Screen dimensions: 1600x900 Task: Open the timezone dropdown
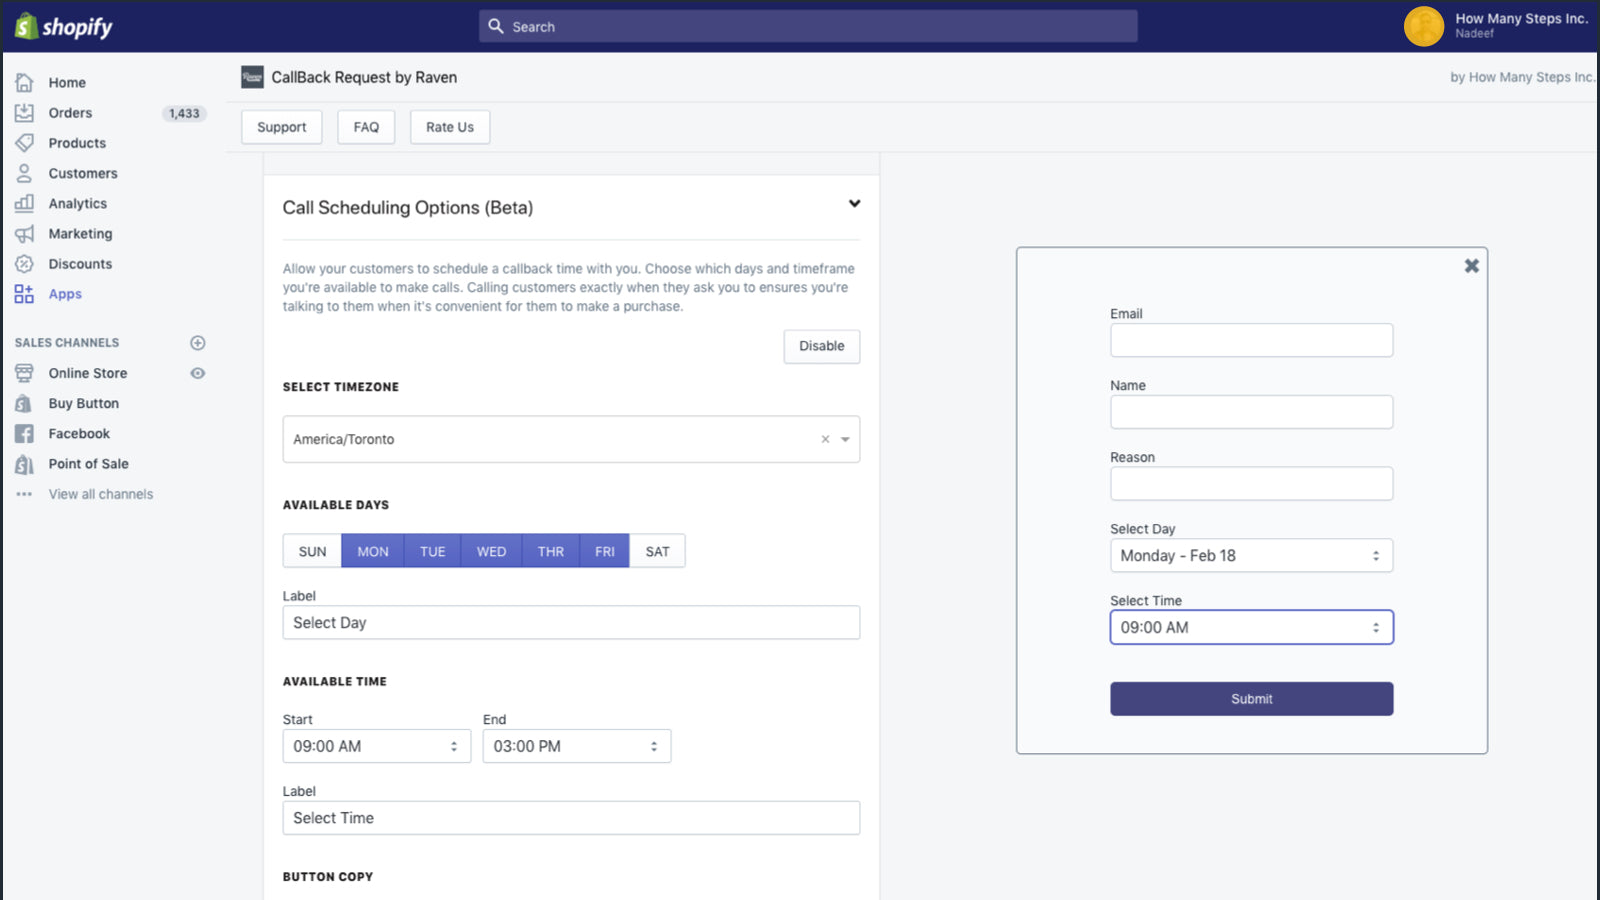(845, 439)
